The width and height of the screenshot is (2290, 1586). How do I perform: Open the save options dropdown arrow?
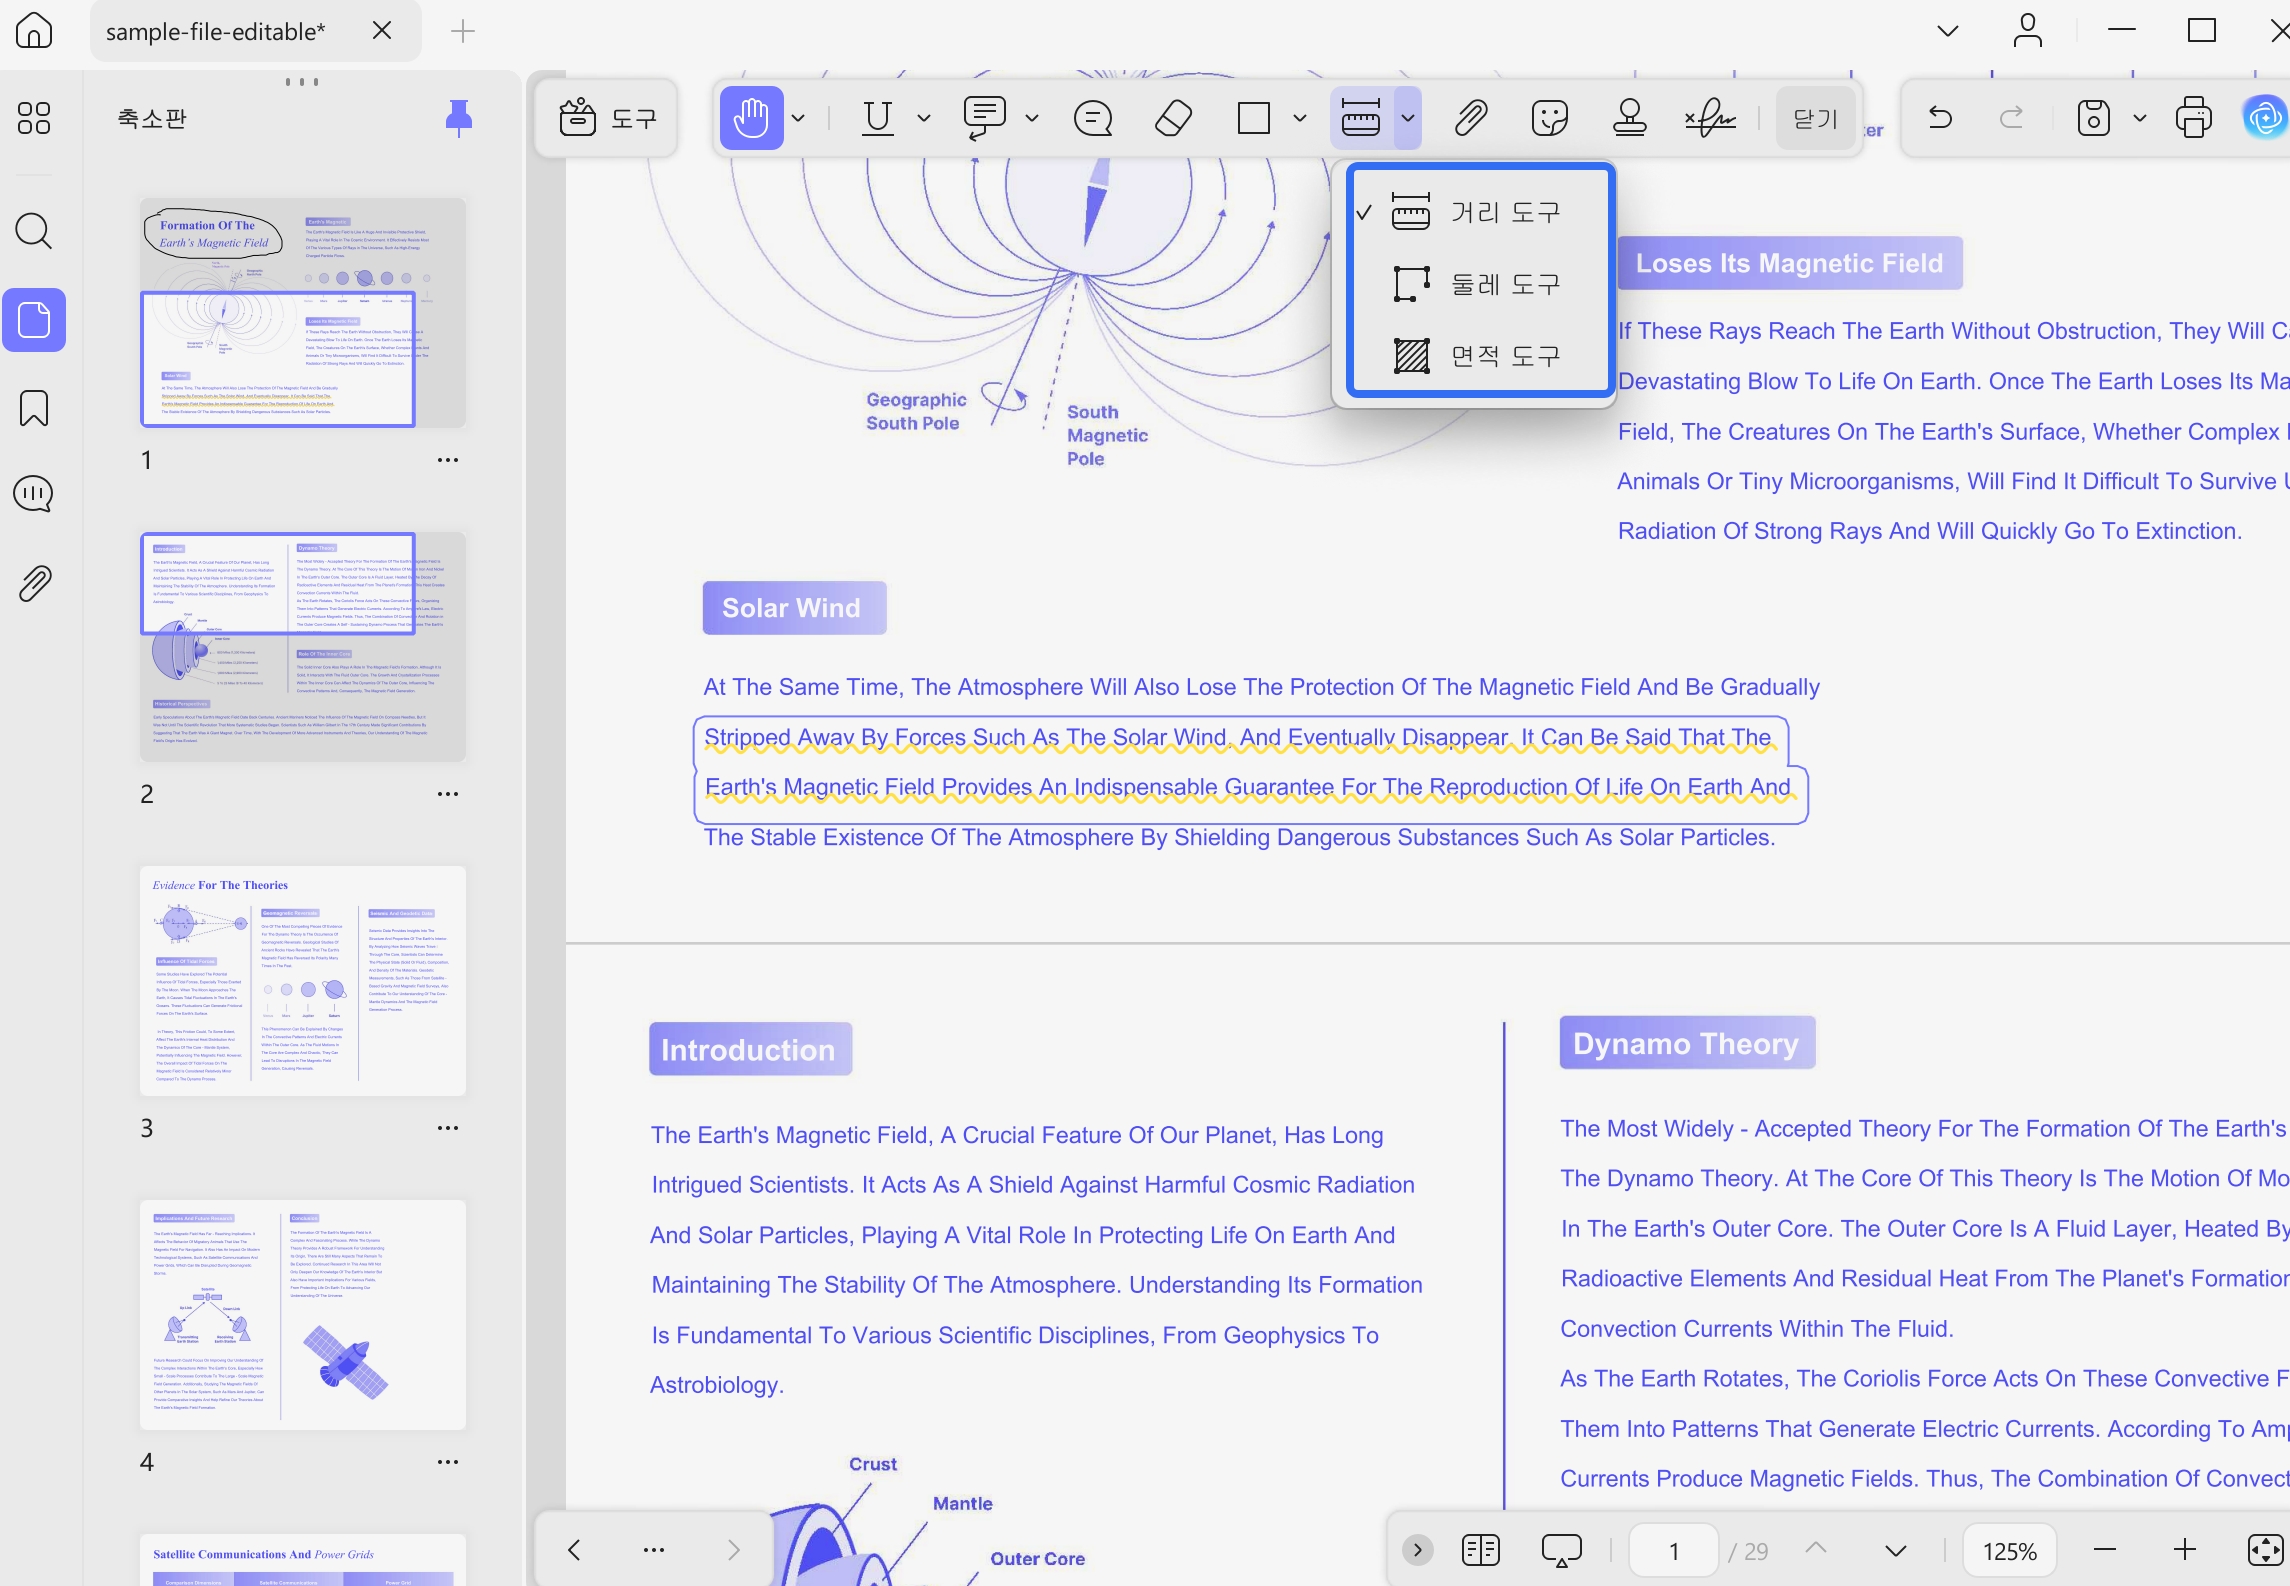pyautogui.click(x=2140, y=118)
